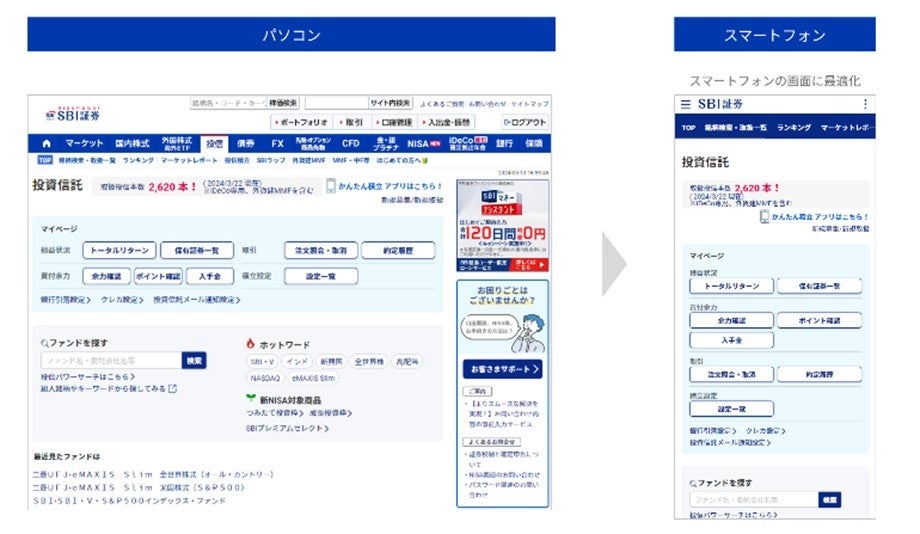
Task: Click 設定一覧 button on PC view
Action: coord(321,276)
